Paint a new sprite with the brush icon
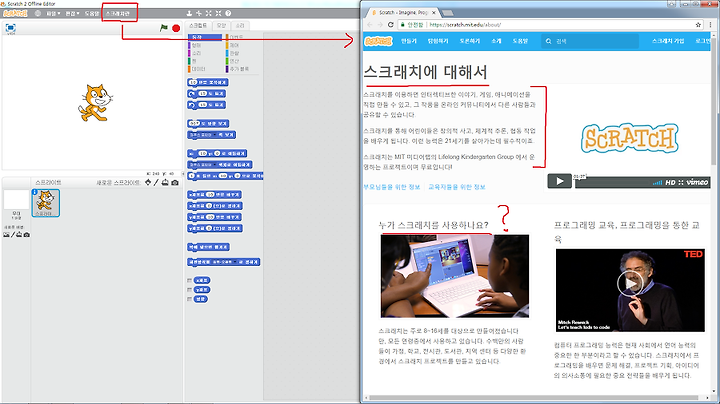Viewport: 720px width, 404px height. tap(156, 182)
